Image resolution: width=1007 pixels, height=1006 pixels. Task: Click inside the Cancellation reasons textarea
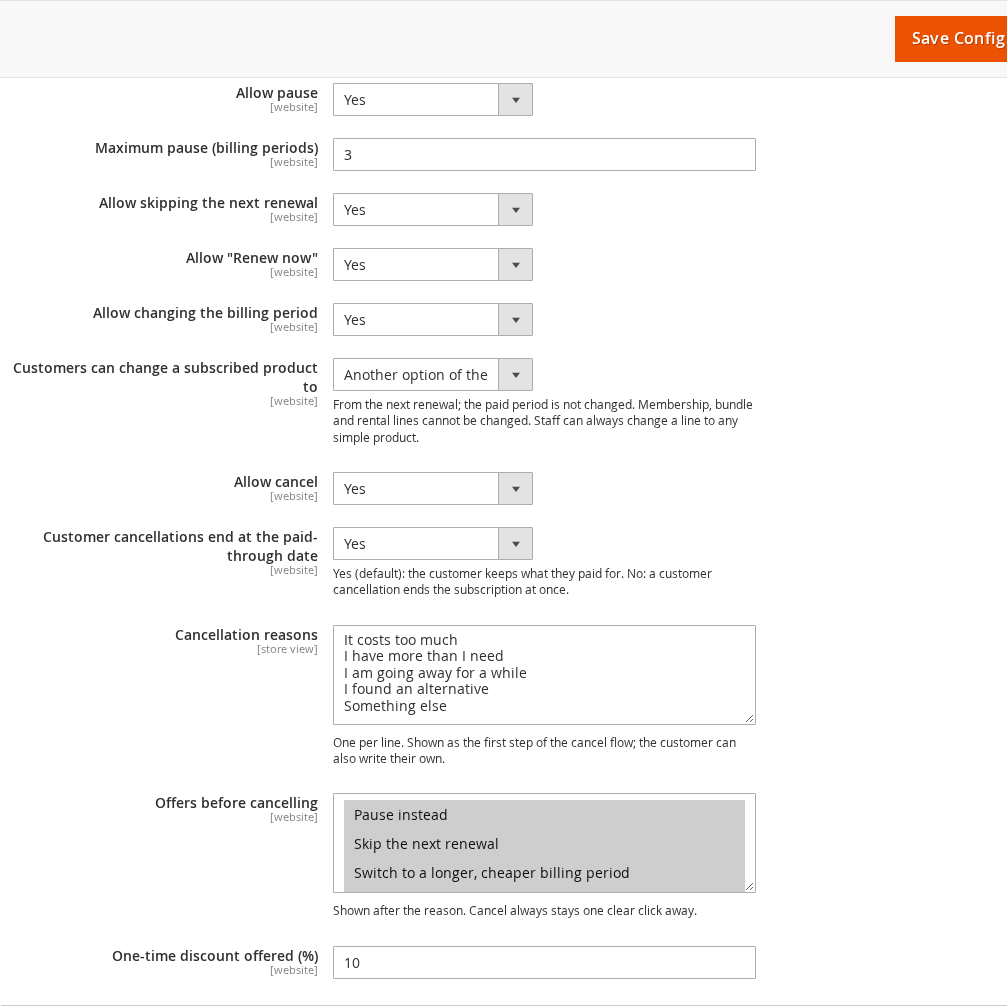(x=544, y=675)
